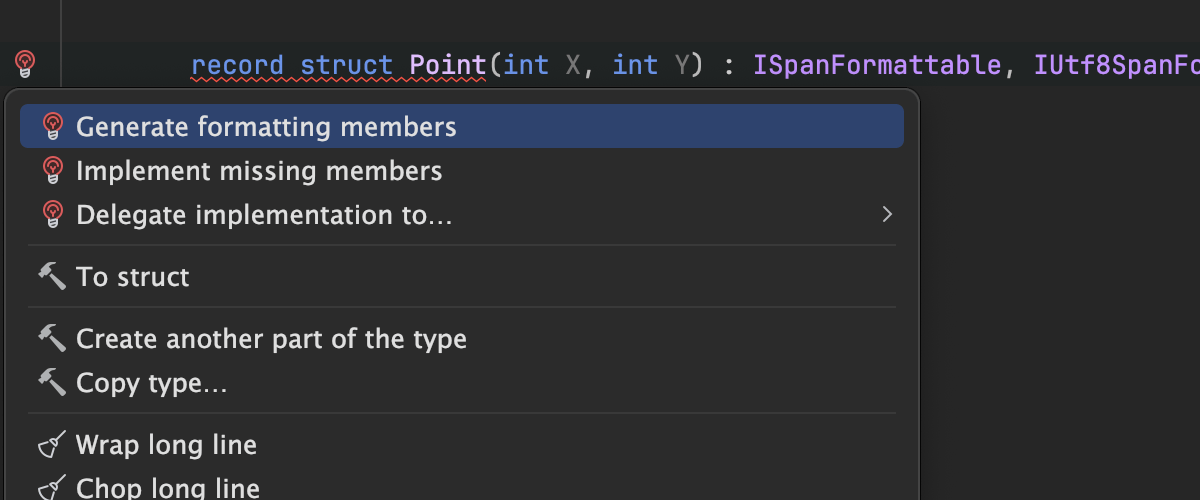Screen dimensions: 1200x500
Task: Apply the Chop long line action
Action: tap(167, 488)
